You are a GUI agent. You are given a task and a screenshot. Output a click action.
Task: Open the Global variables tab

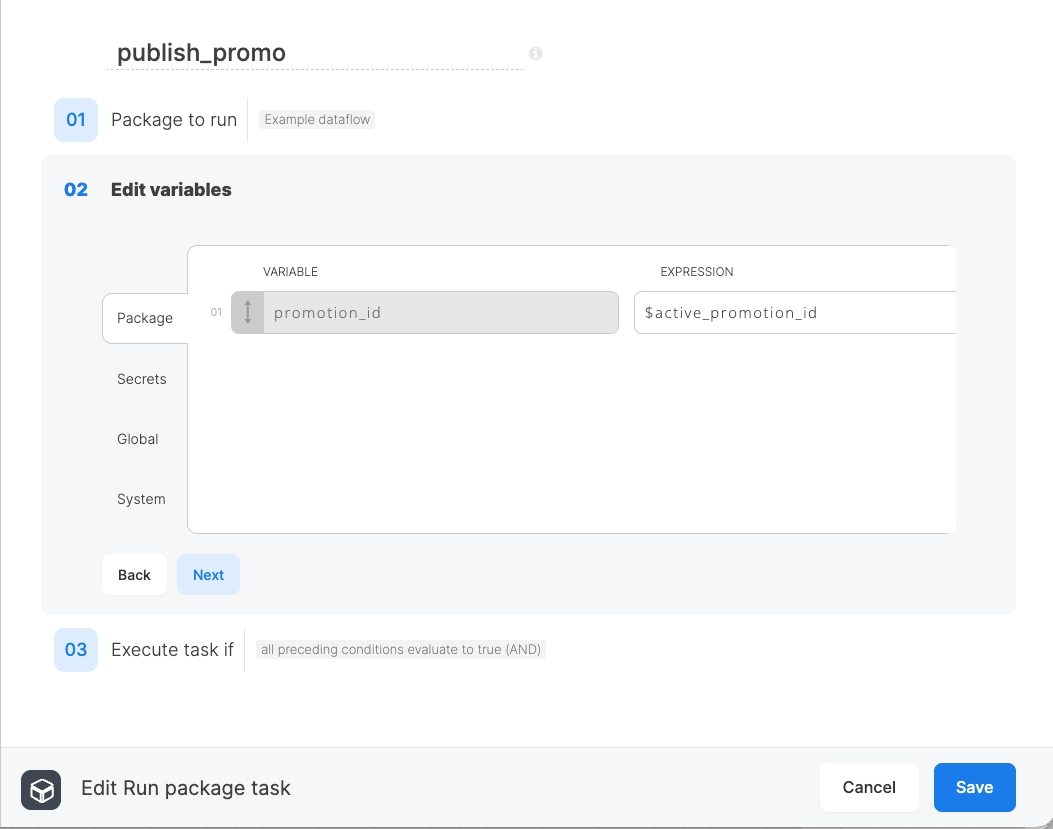point(138,439)
